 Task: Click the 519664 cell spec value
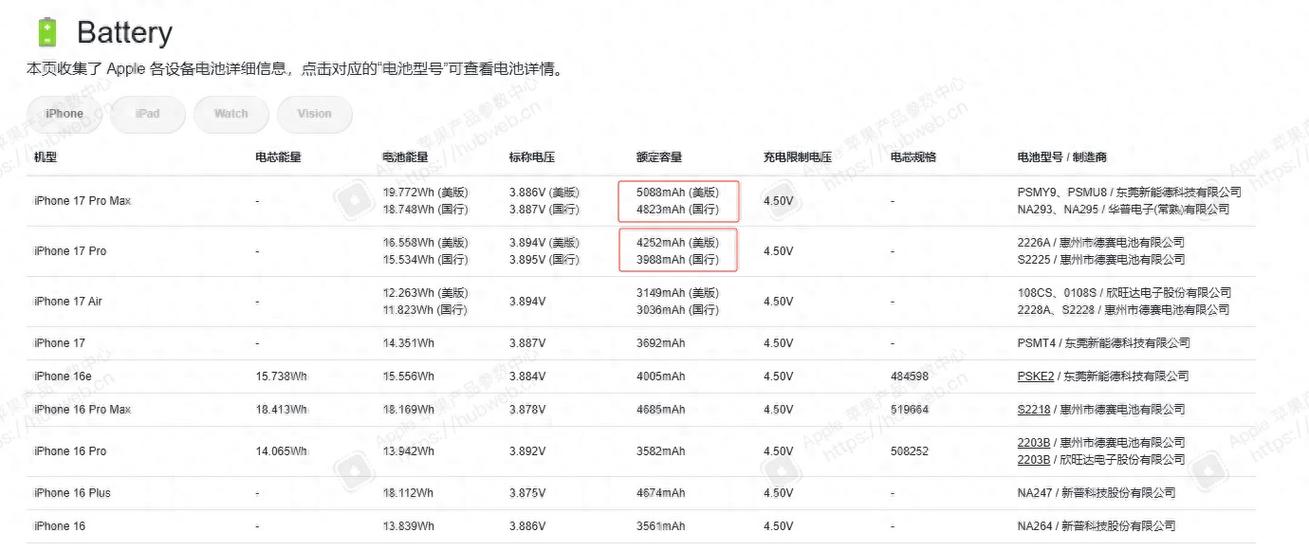click(x=909, y=410)
